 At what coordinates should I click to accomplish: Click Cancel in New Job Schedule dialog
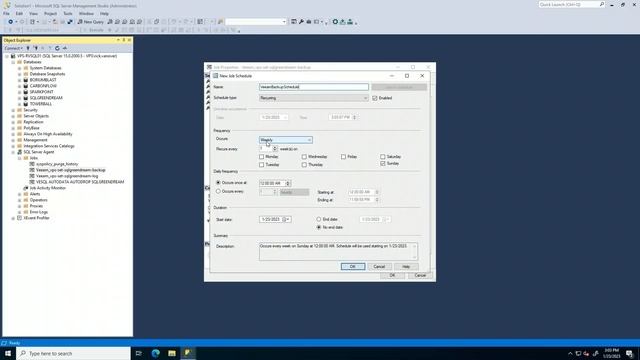click(379, 267)
